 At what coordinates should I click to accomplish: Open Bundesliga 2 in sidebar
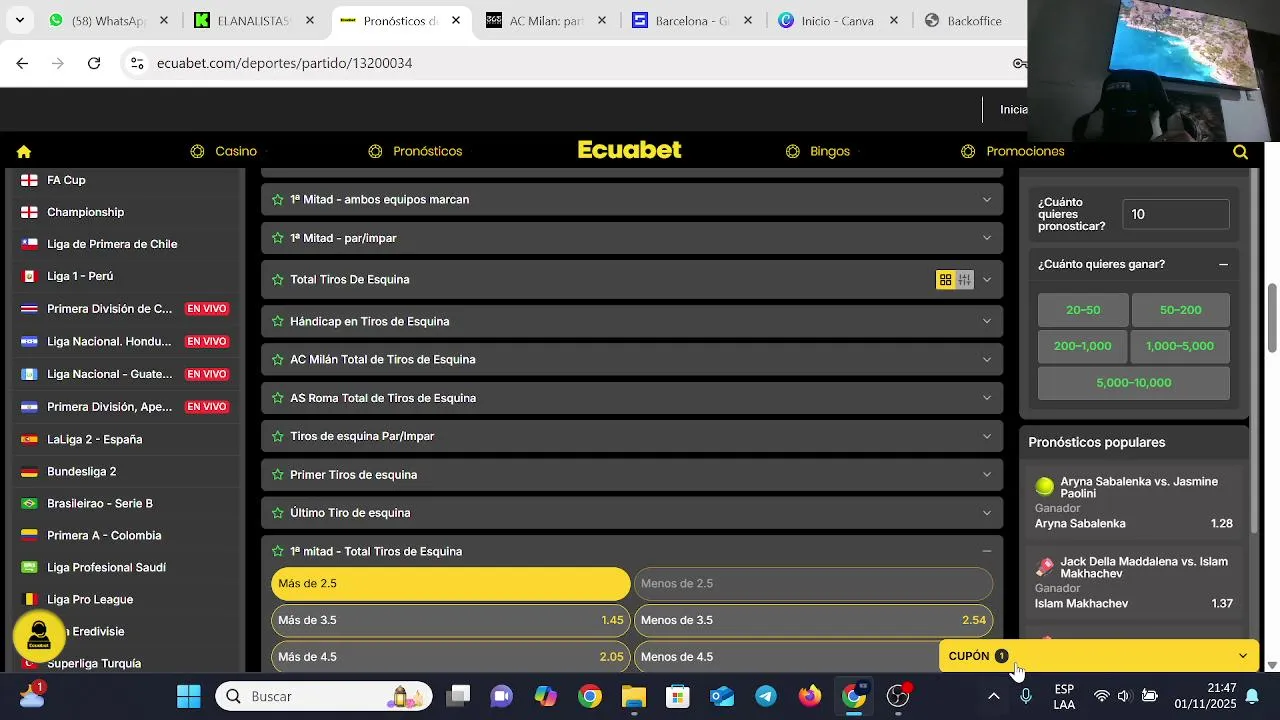82,472
